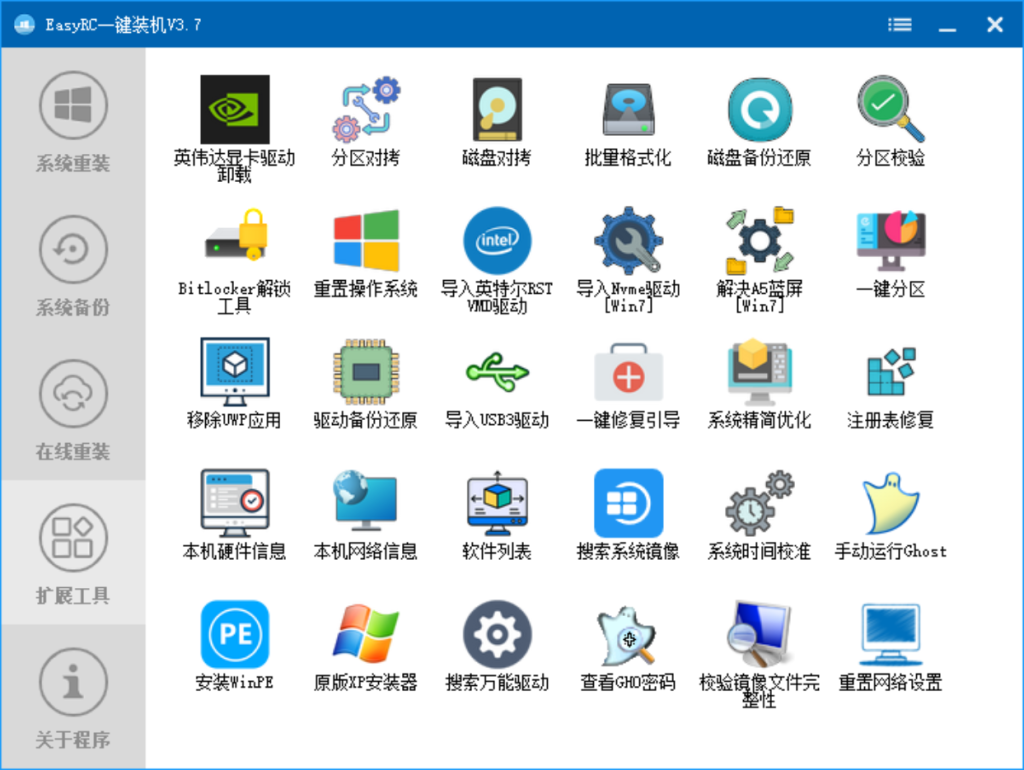
Task: Launch the UWP app remover (移除UWP应用)
Action: (234, 375)
